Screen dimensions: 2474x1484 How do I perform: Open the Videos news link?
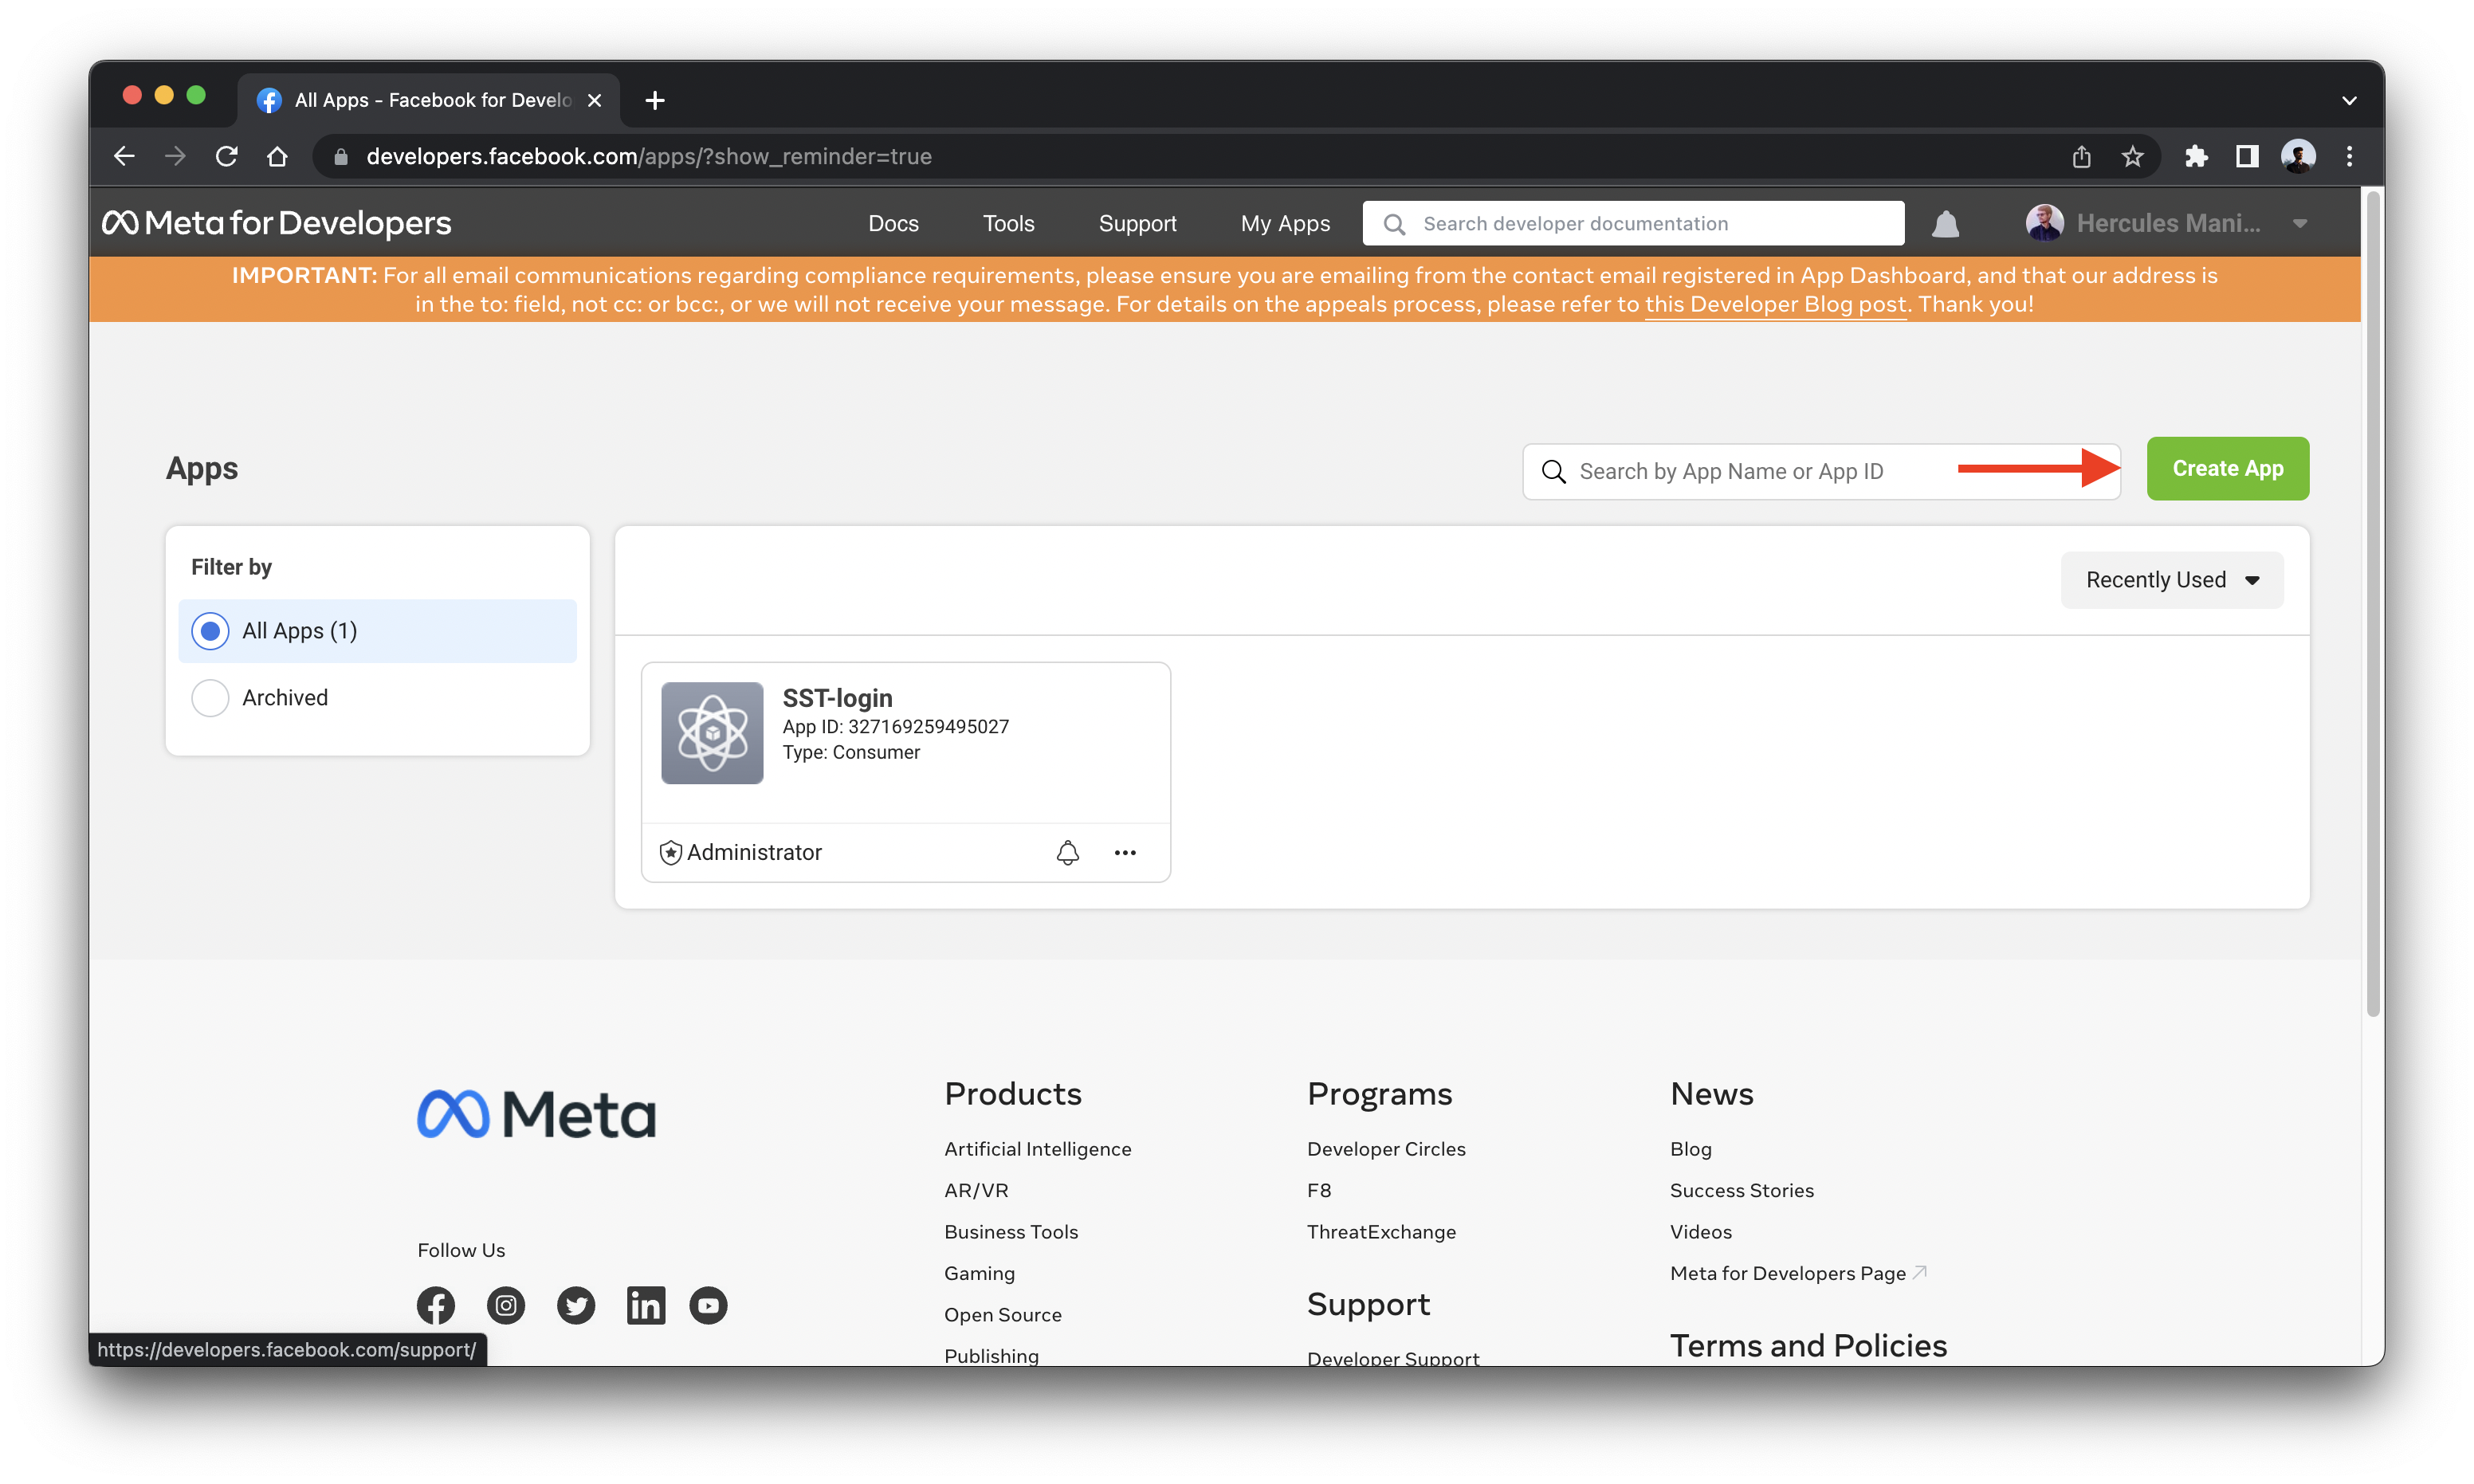pyautogui.click(x=1700, y=1231)
